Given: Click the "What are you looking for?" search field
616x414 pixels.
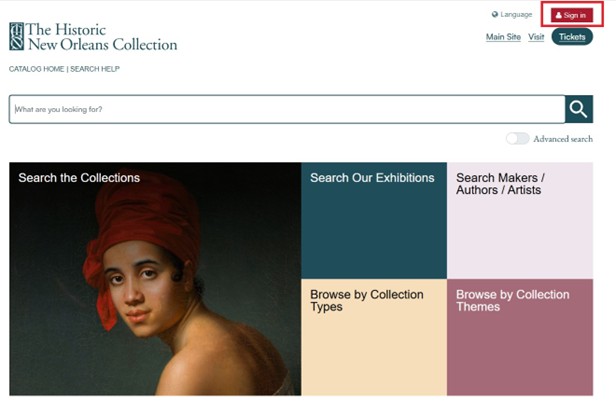Looking at the screenshot, I should coord(286,109).
